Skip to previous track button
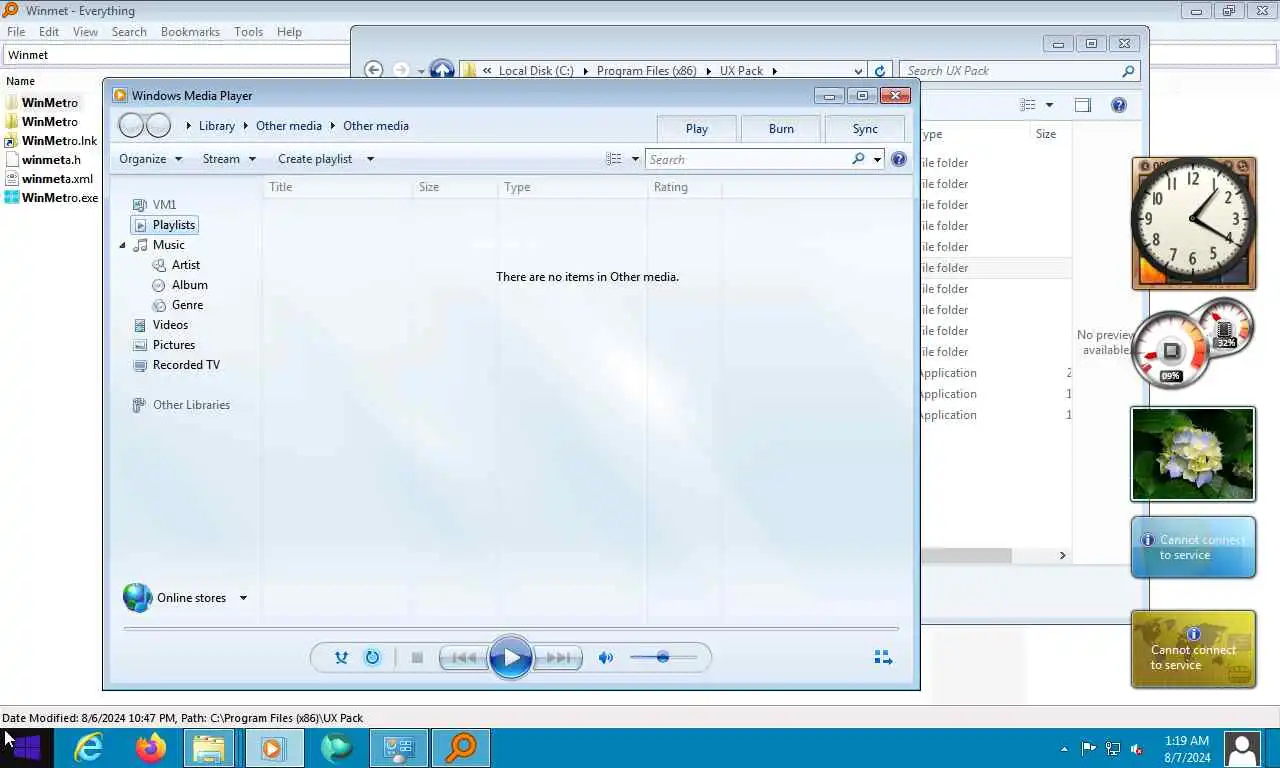This screenshot has height=768, width=1280. [464, 657]
